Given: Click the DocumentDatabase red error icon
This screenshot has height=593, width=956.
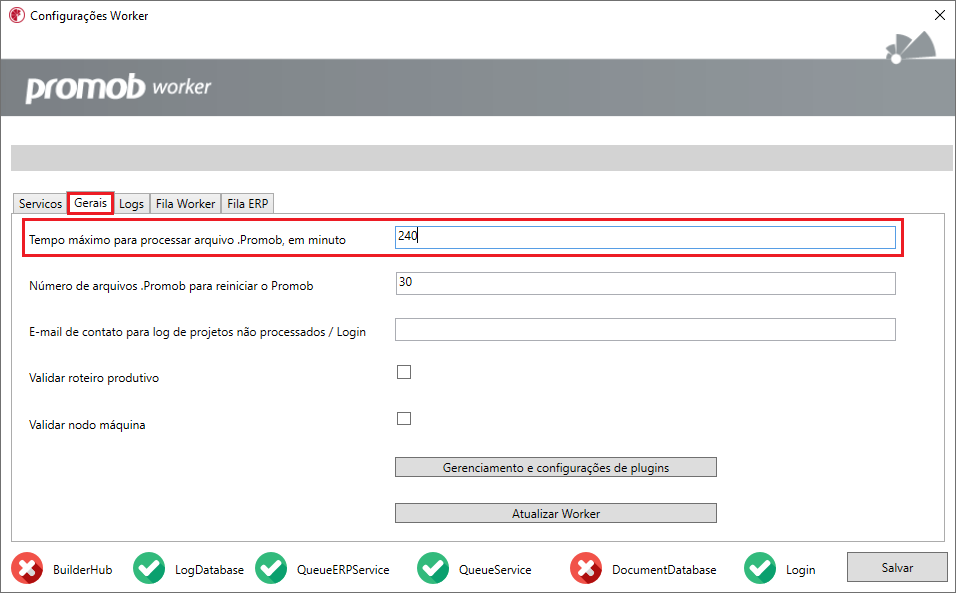Looking at the screenshot, I should [586, 568].
